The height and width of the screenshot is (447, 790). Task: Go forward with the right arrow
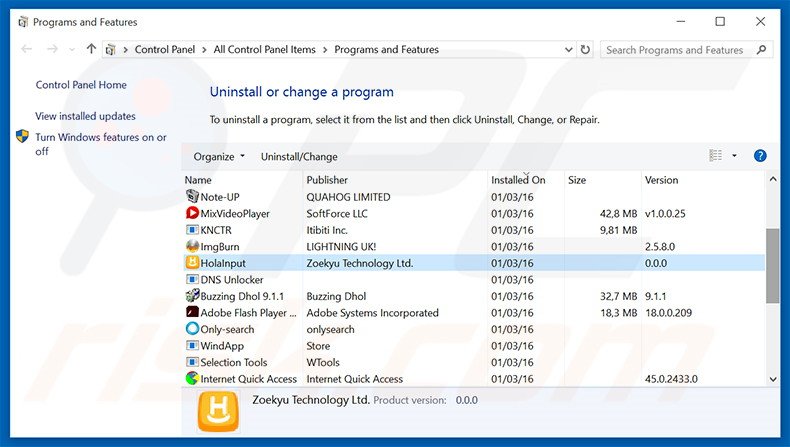(x=52, y=49)
